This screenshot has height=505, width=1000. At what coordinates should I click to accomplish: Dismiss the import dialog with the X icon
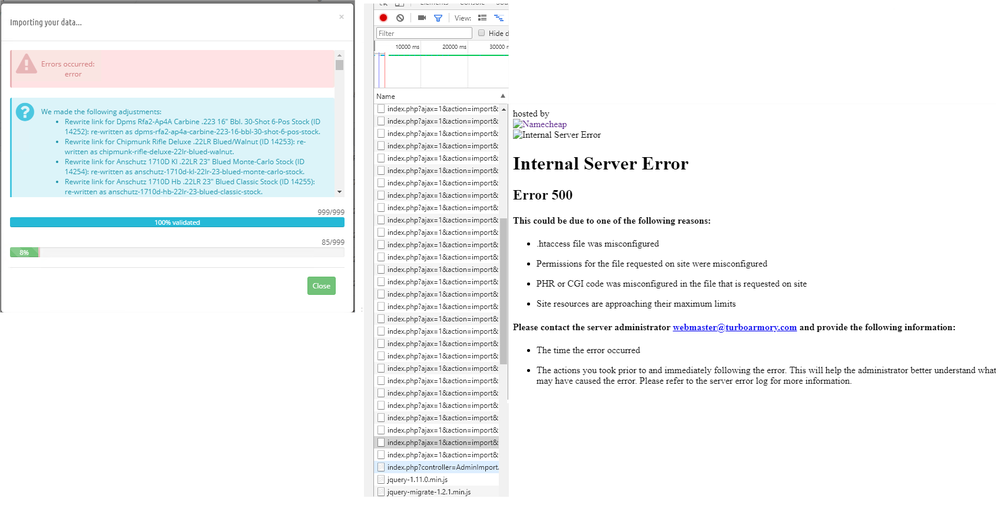pos(341,17)
